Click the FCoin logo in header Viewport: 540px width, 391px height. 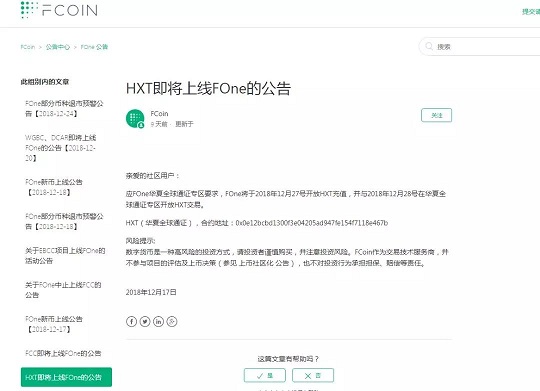coord(59,10)
